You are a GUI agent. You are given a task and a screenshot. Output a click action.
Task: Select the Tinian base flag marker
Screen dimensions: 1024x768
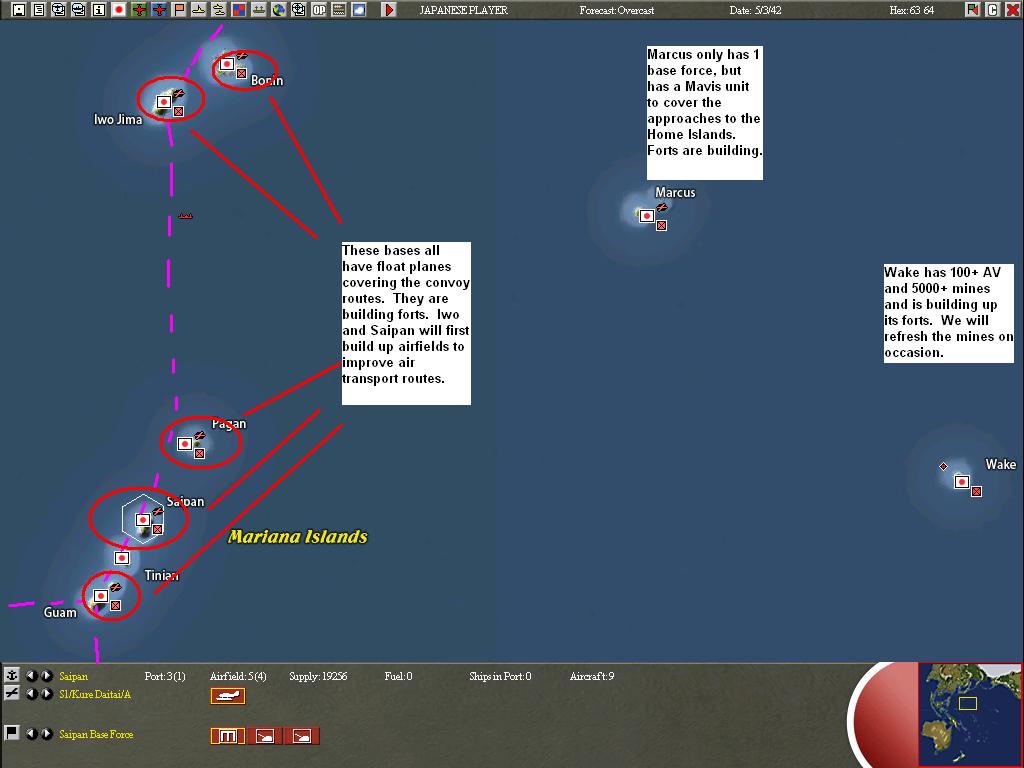(x=122, y=558)
